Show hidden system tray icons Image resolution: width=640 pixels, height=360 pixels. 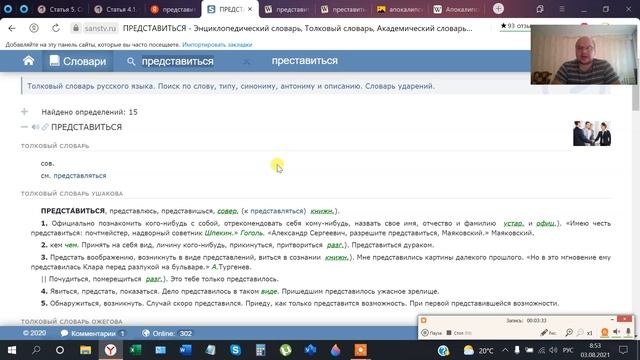pyautogui.click(x=505, y=350)
